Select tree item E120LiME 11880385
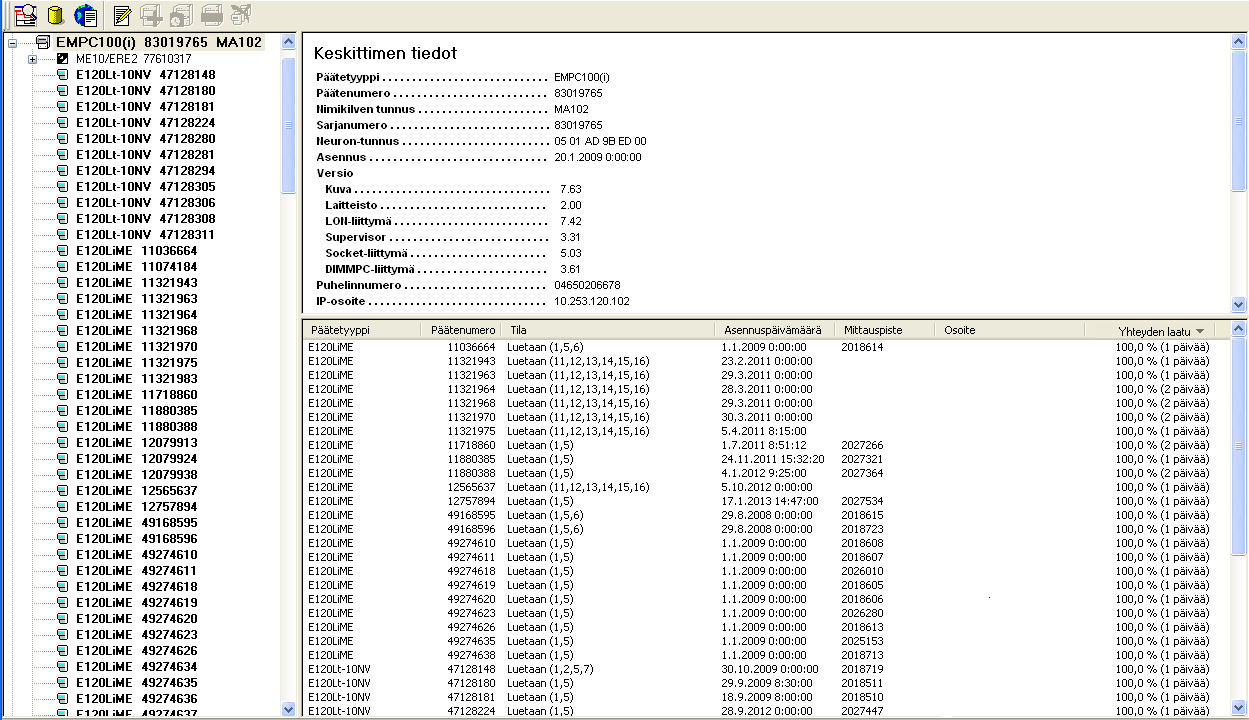This screenshot has height=720, width=1249. click(137, 411)
